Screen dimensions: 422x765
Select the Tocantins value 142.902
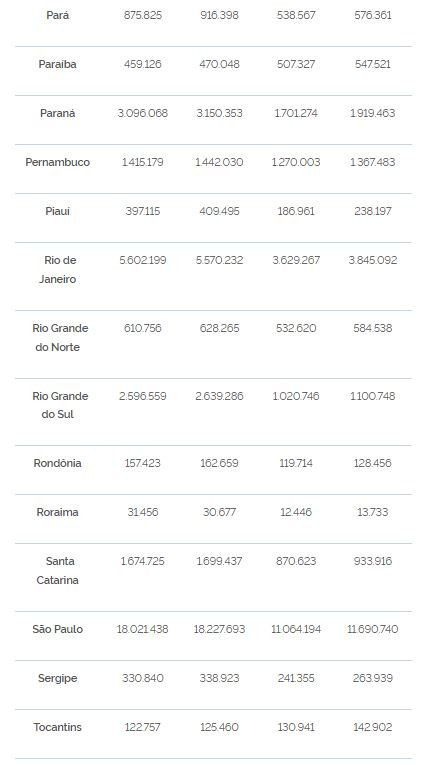tap(373, 727)
